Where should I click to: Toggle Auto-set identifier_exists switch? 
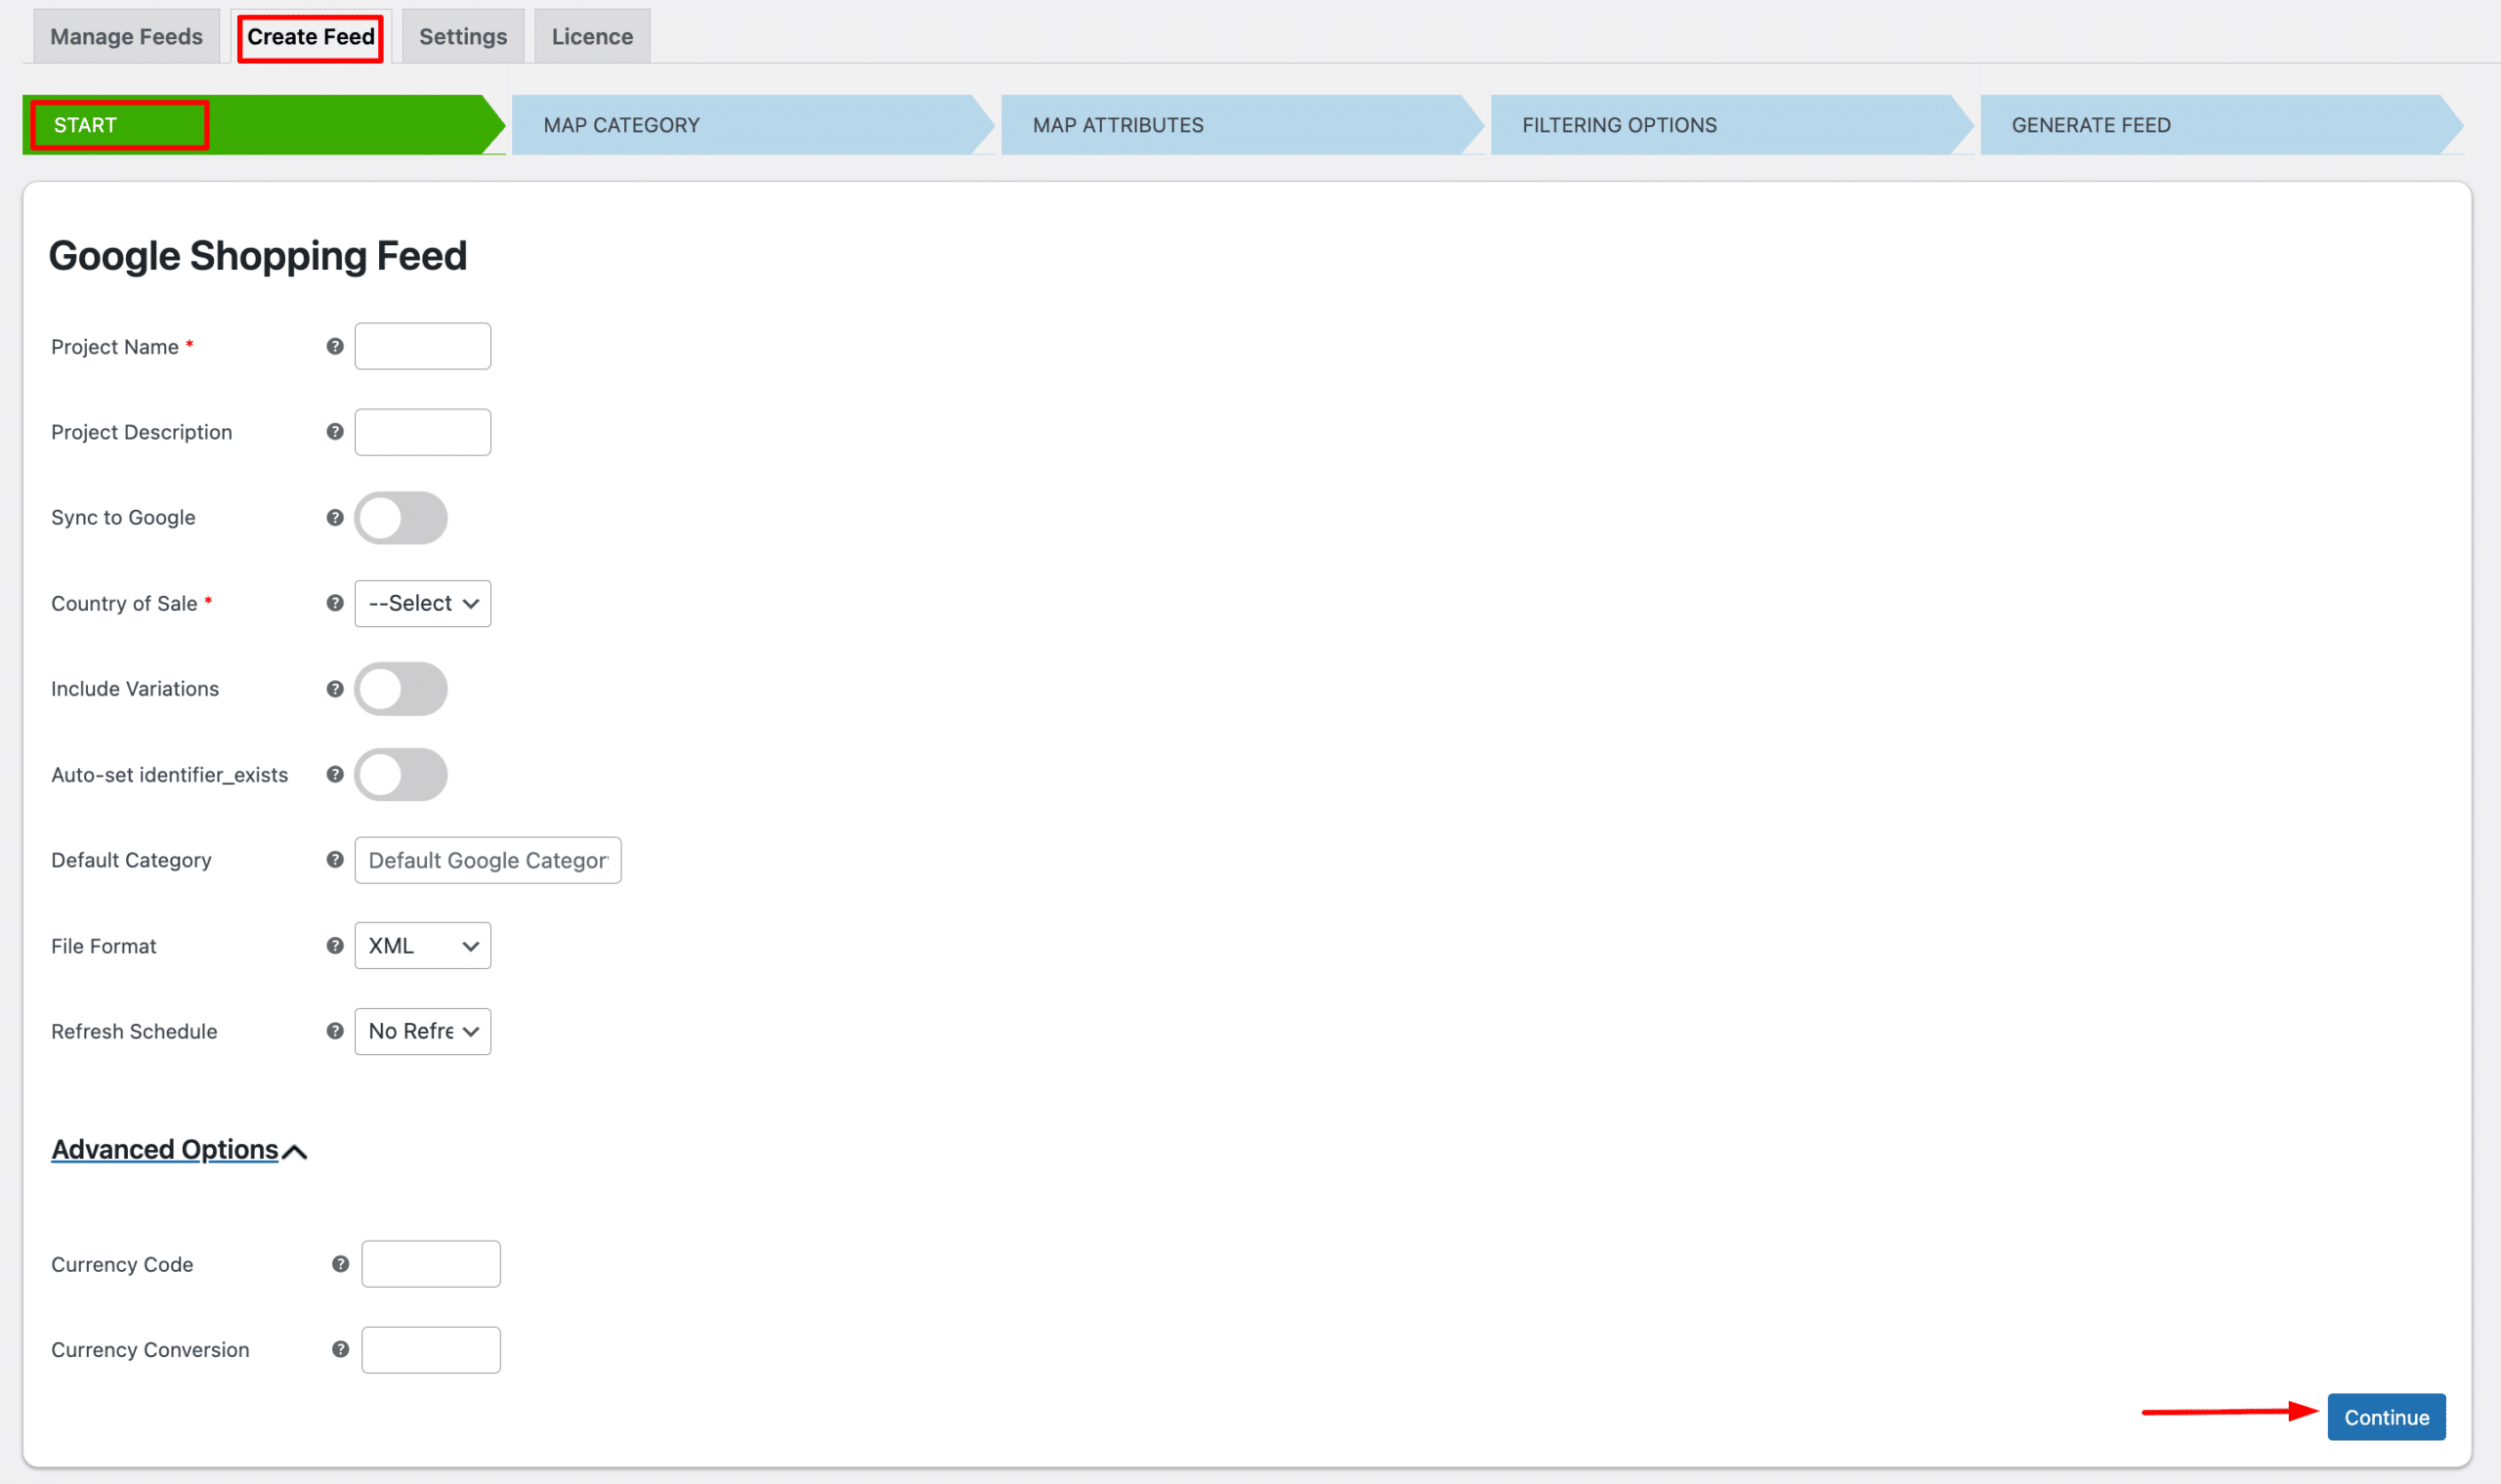point(401,775)
